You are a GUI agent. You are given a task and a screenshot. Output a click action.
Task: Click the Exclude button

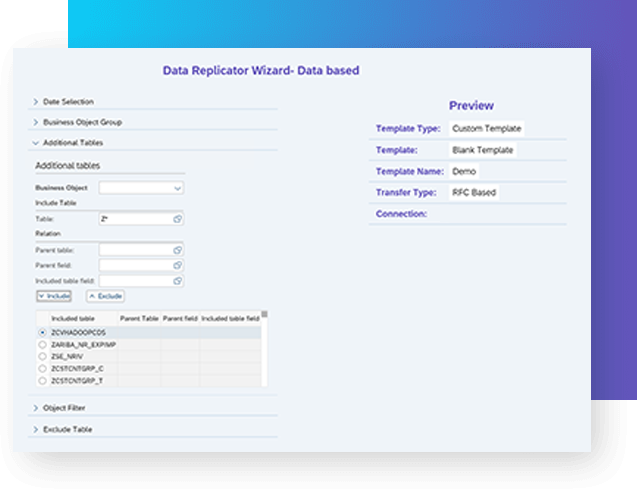pyautogui.click(x=106, y=296)
